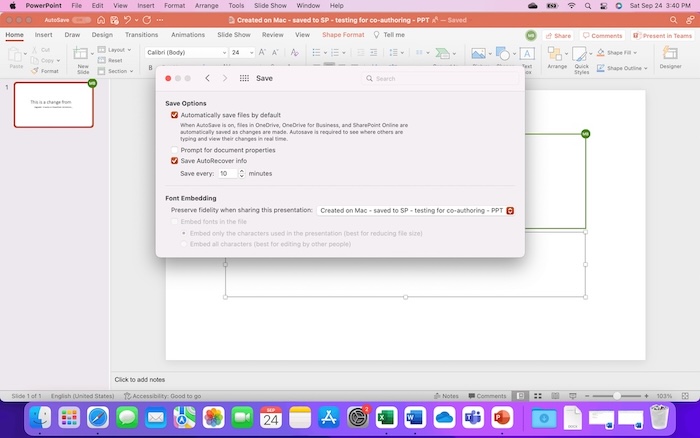This screenshot has height=438, width=700.
Task: Click the Comments button near Share
Action: tap(602, 36)
